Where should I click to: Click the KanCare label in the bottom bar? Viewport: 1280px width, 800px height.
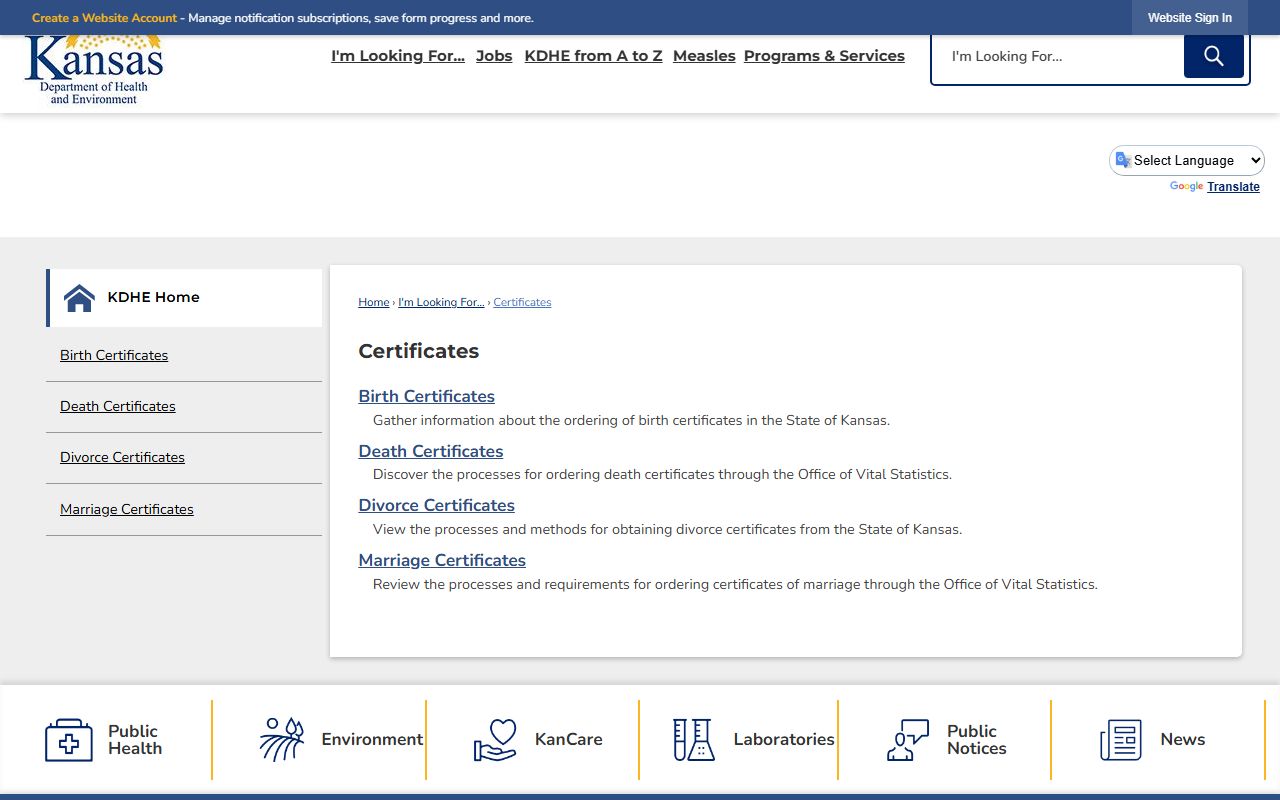tap(569, 740)
